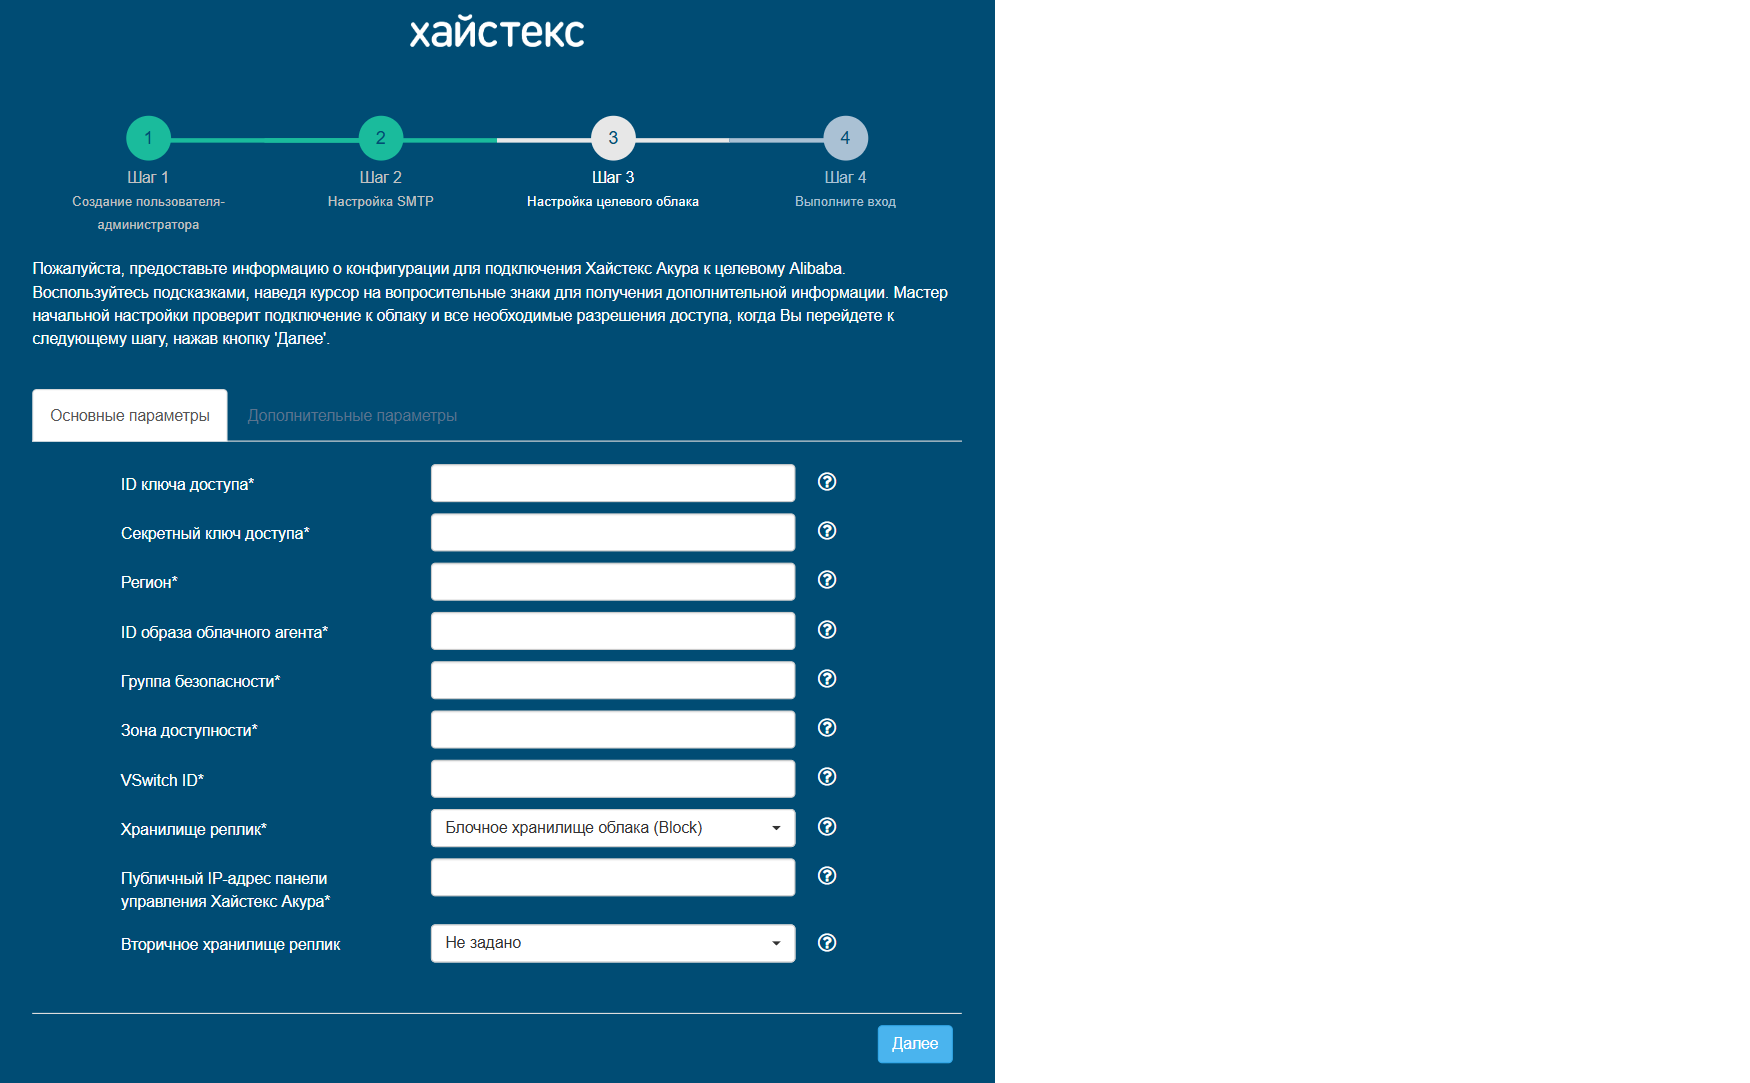This screenshot has width=1750, height=1083.
Task: Click help icon beside Регион field
Action: 827,580
